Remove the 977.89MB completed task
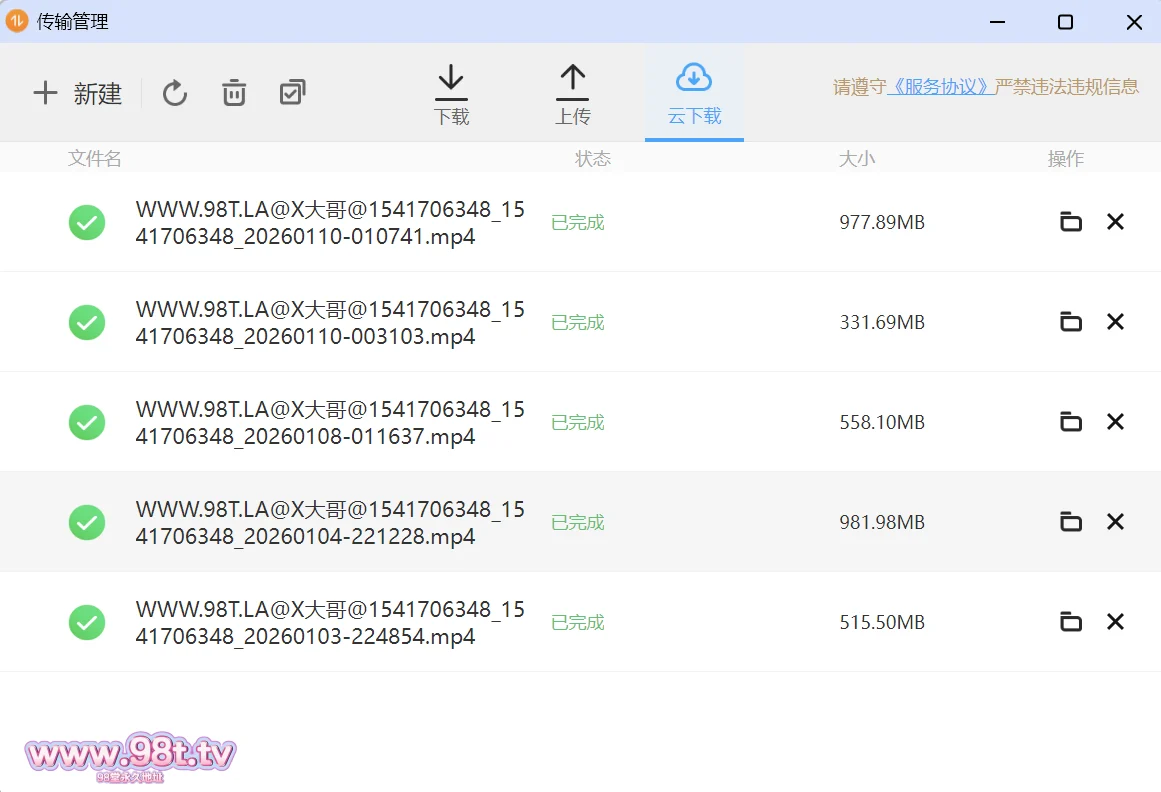This screenshot has width=1161, height=792. tap(1115, 222)
